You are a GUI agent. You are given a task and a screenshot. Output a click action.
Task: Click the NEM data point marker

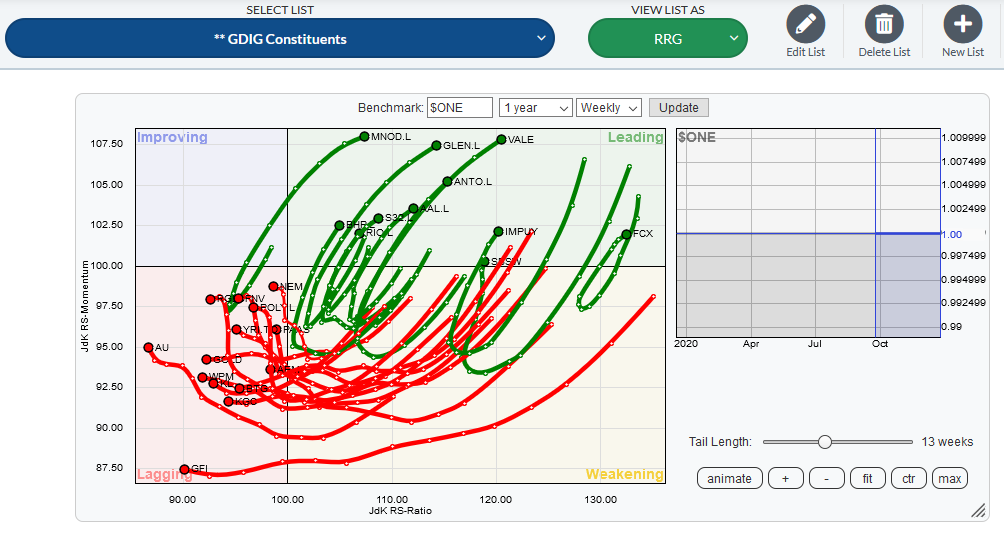tap(273, 286)
